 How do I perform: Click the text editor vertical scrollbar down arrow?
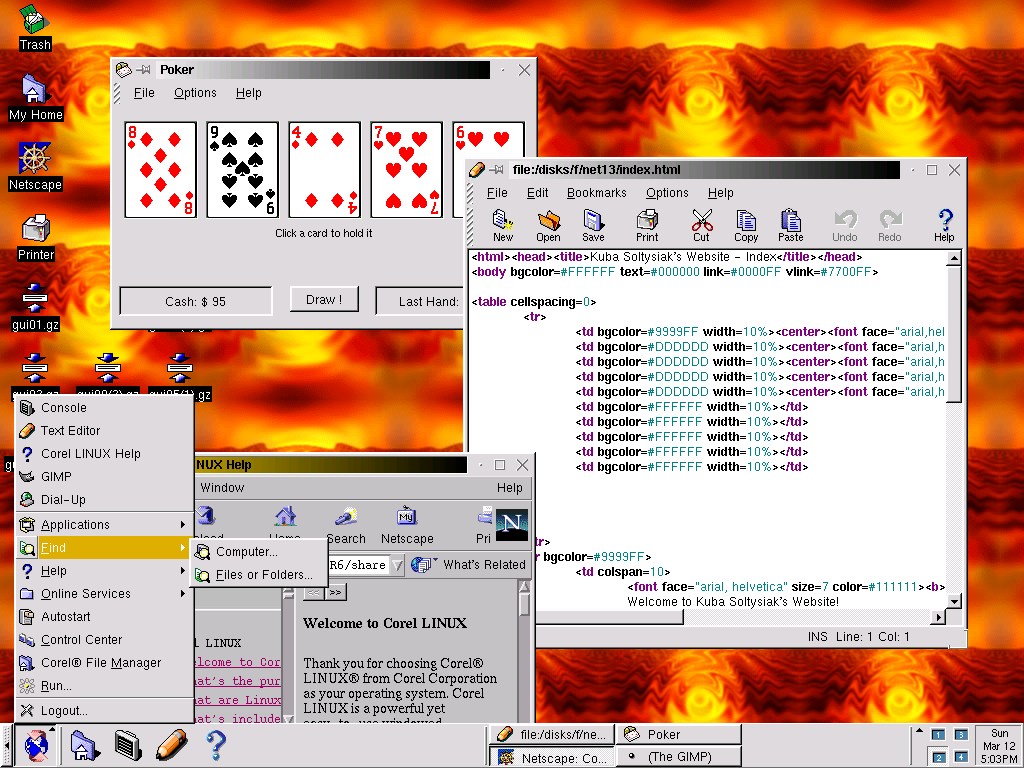coord(954,601)
